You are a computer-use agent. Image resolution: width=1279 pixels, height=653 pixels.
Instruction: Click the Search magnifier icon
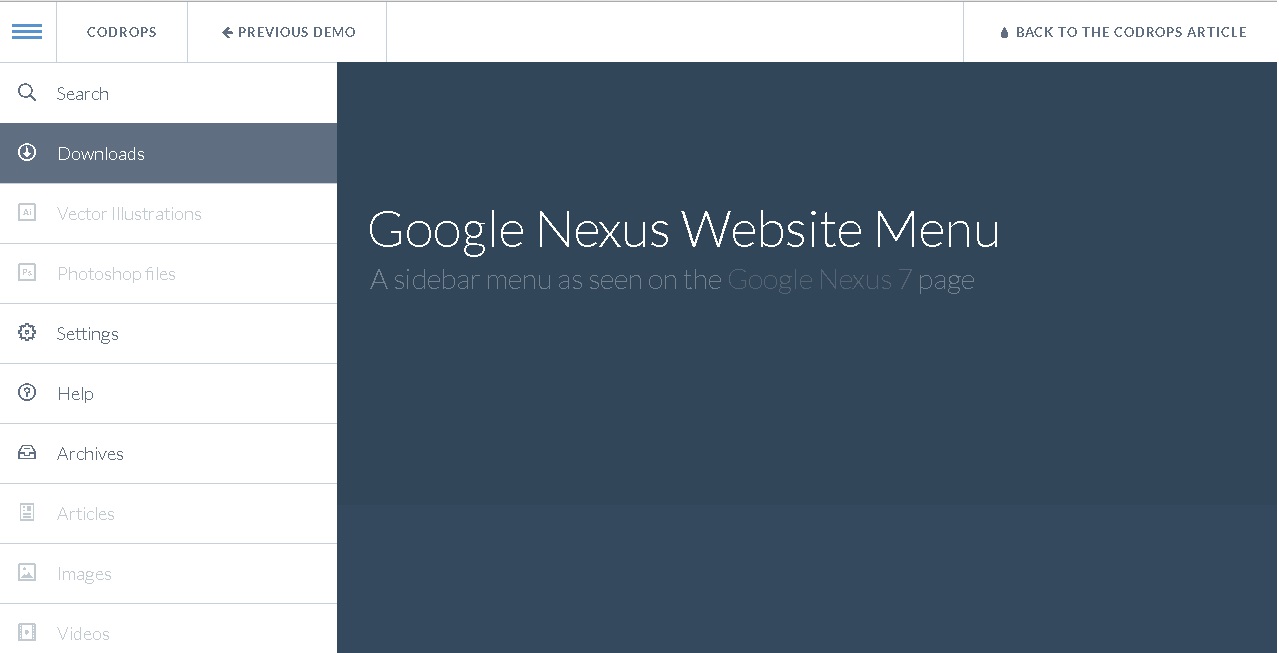pos(27,93)
